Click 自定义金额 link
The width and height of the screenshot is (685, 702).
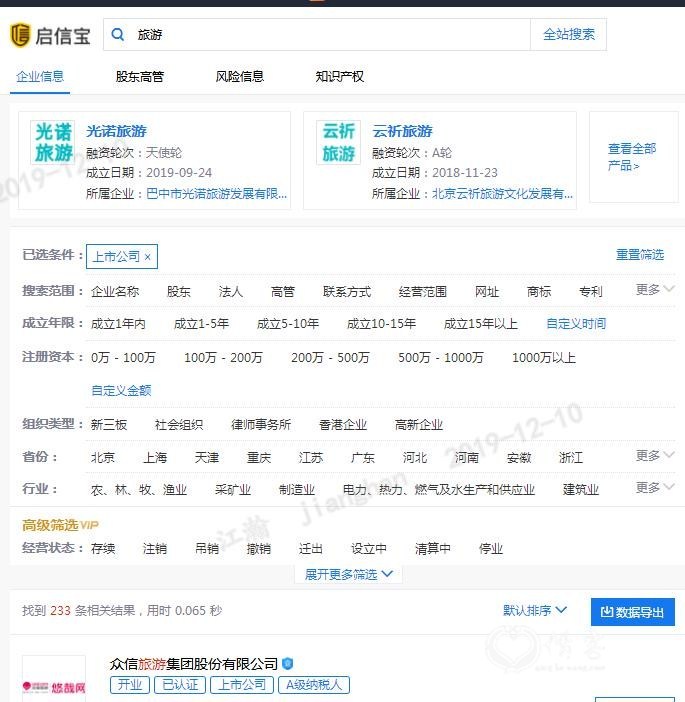tap(121, 390)
